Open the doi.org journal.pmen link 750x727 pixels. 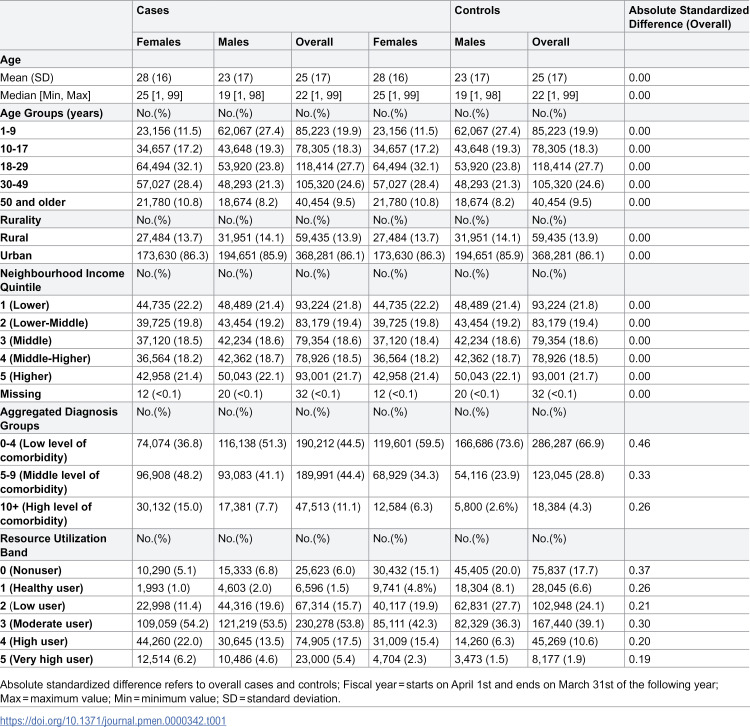[113, 720]
